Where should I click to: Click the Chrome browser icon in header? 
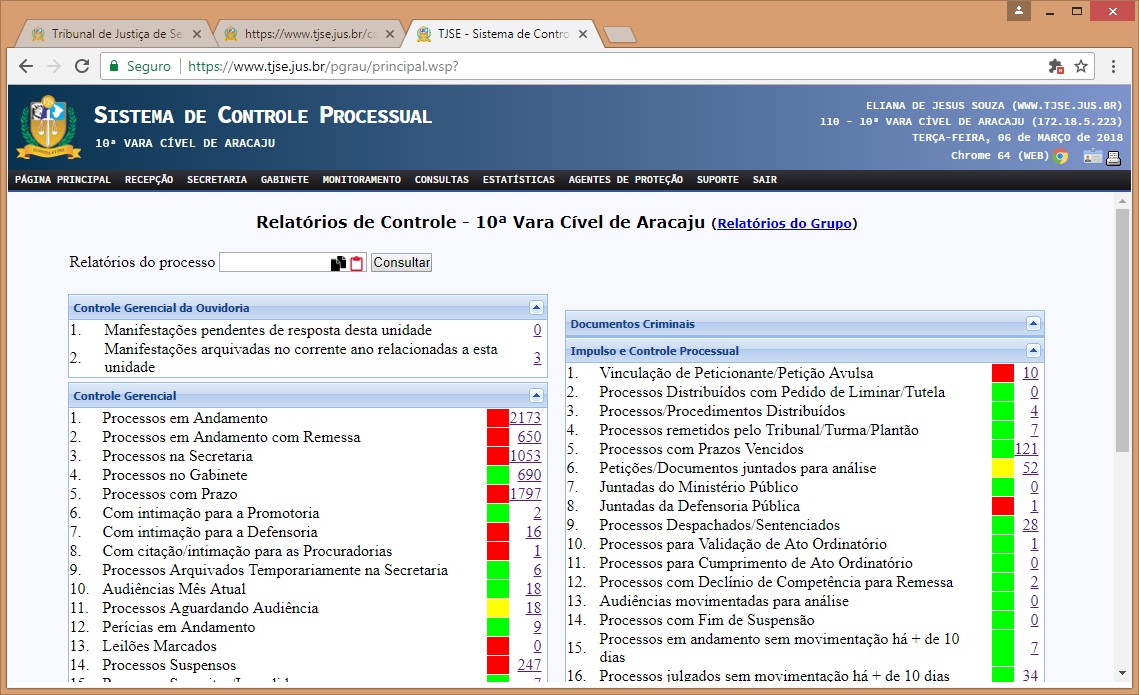tap(1061, 156)
